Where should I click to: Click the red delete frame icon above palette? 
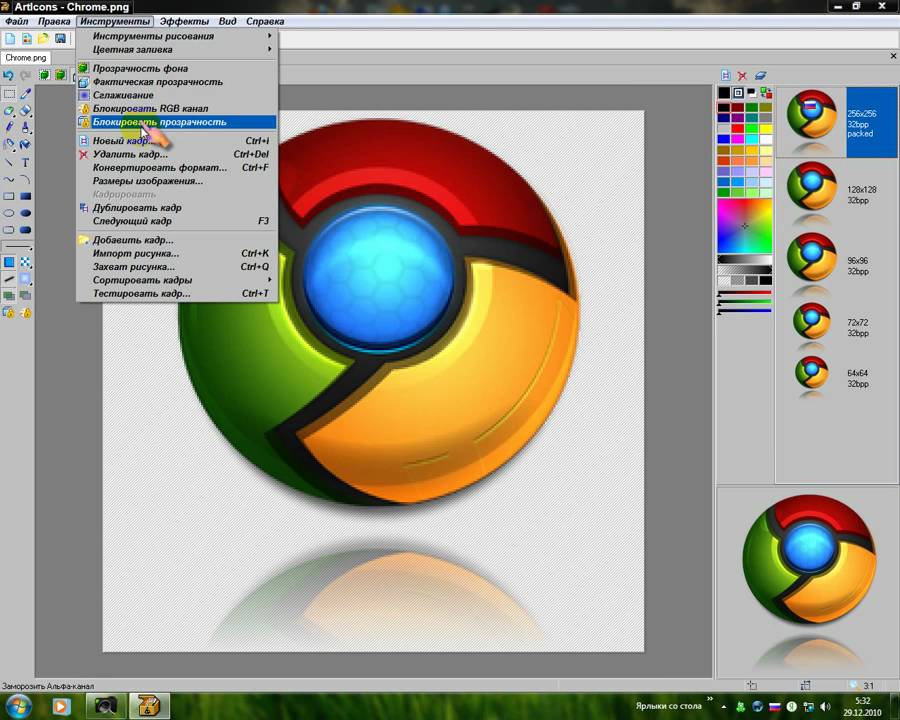[x=742, y=75]
